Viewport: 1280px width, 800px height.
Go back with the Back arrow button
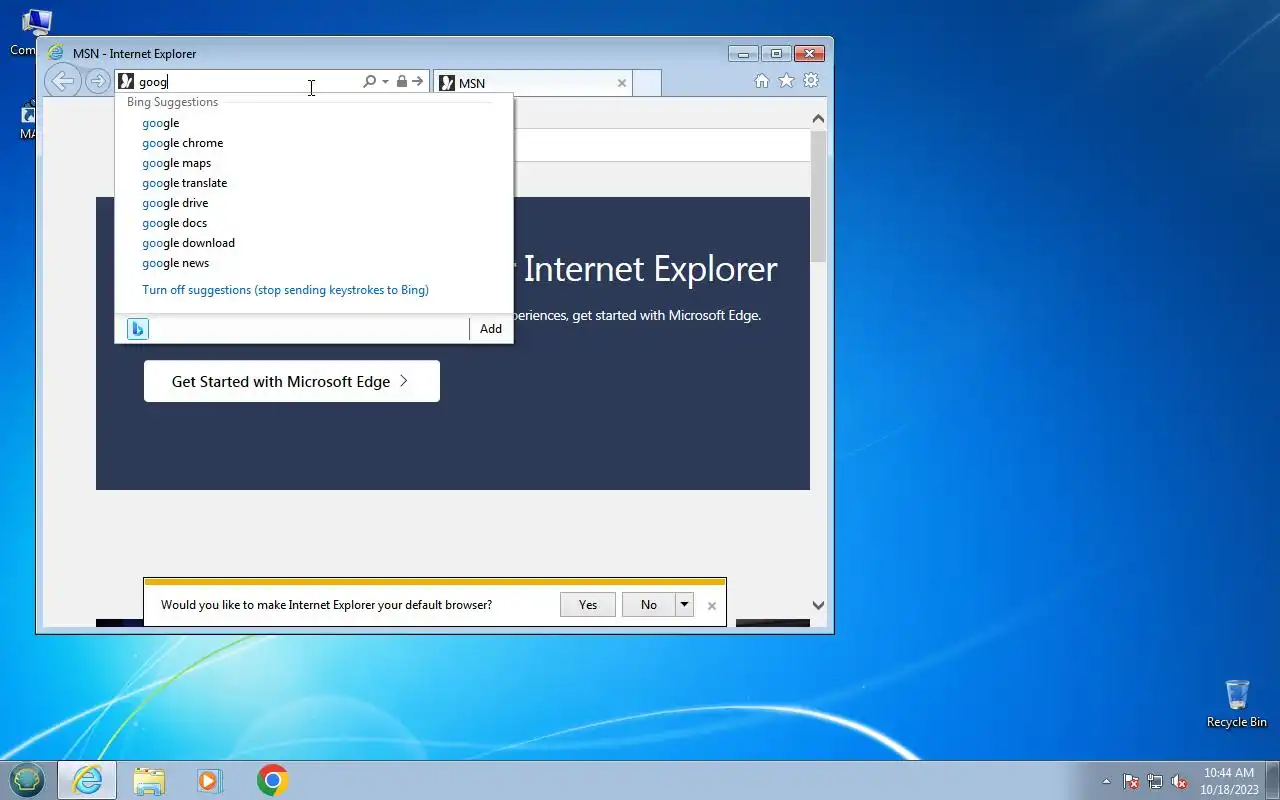point(63,81)
